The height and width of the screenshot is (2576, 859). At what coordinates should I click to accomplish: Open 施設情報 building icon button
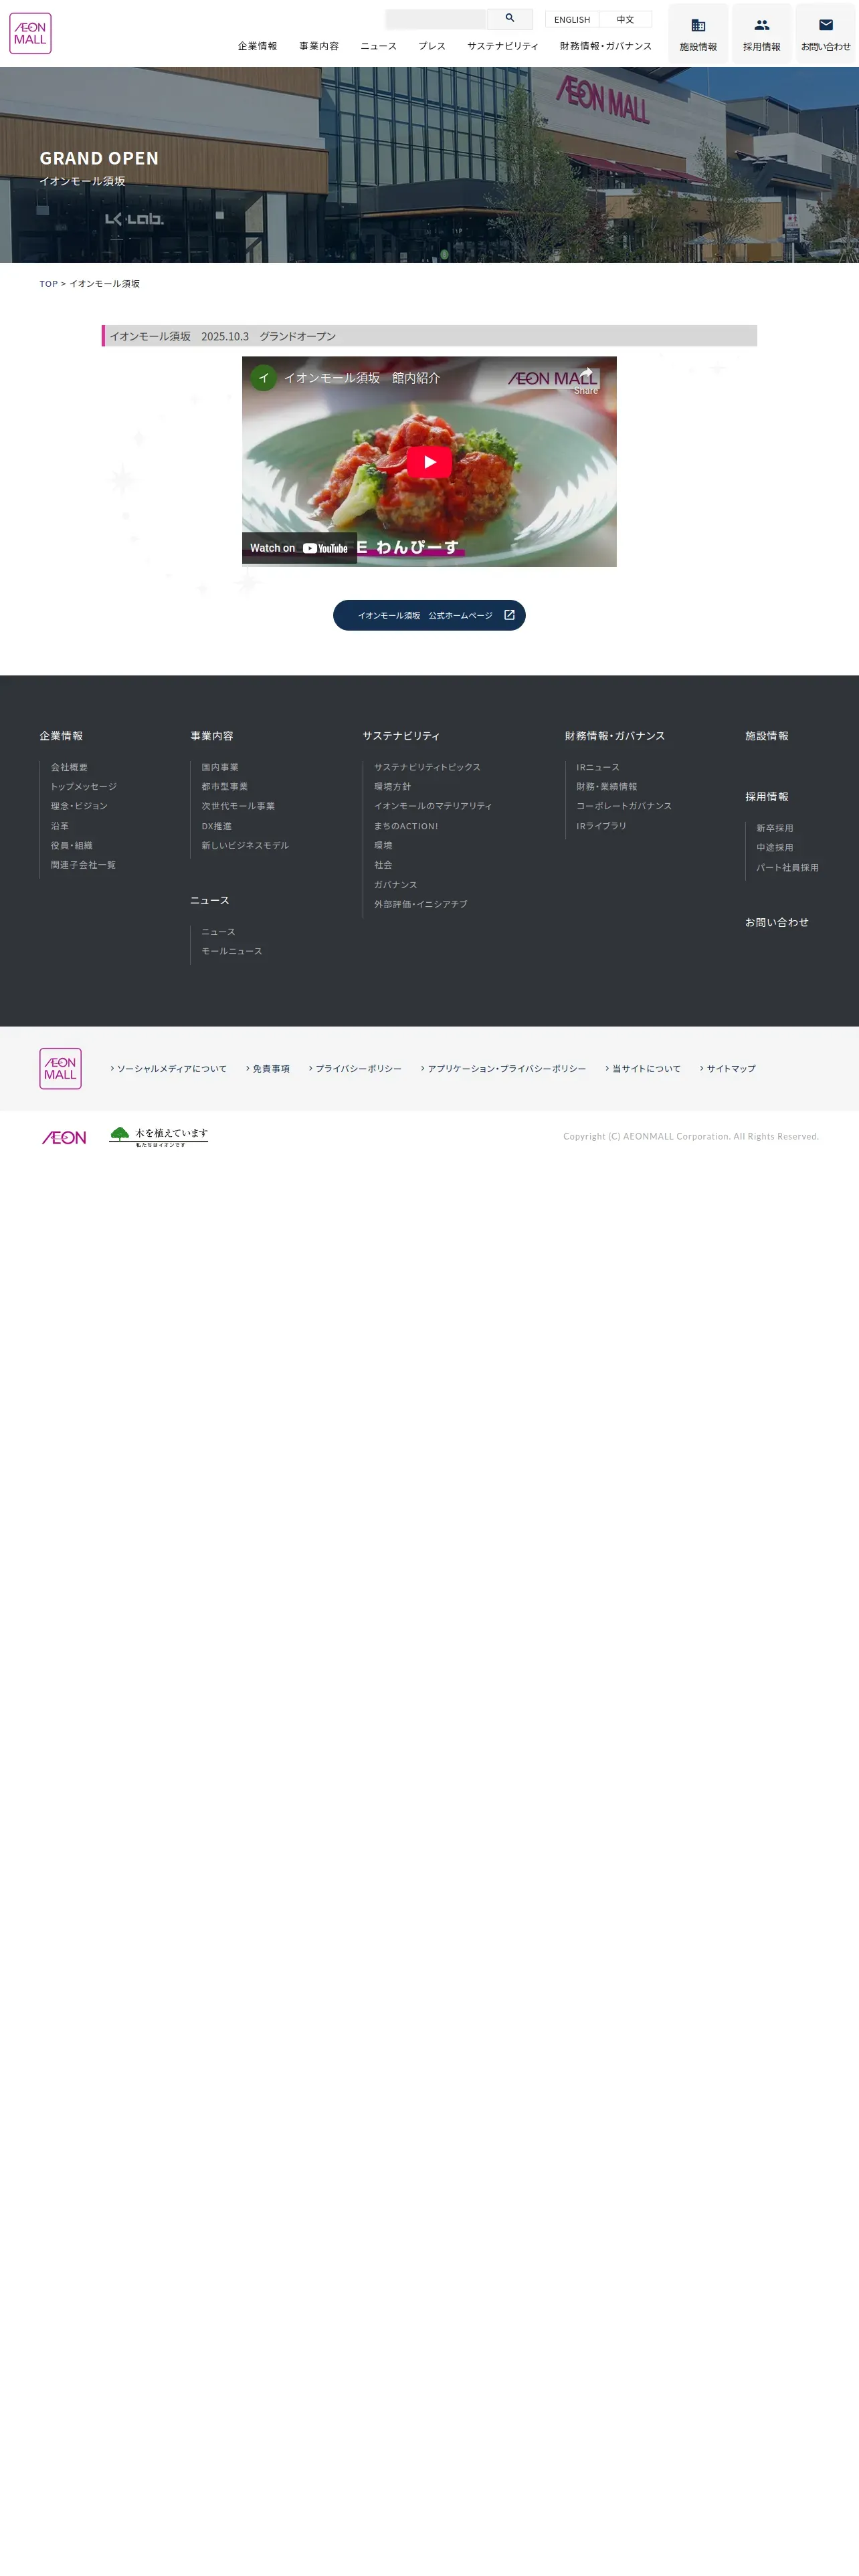tap(698, 33)
